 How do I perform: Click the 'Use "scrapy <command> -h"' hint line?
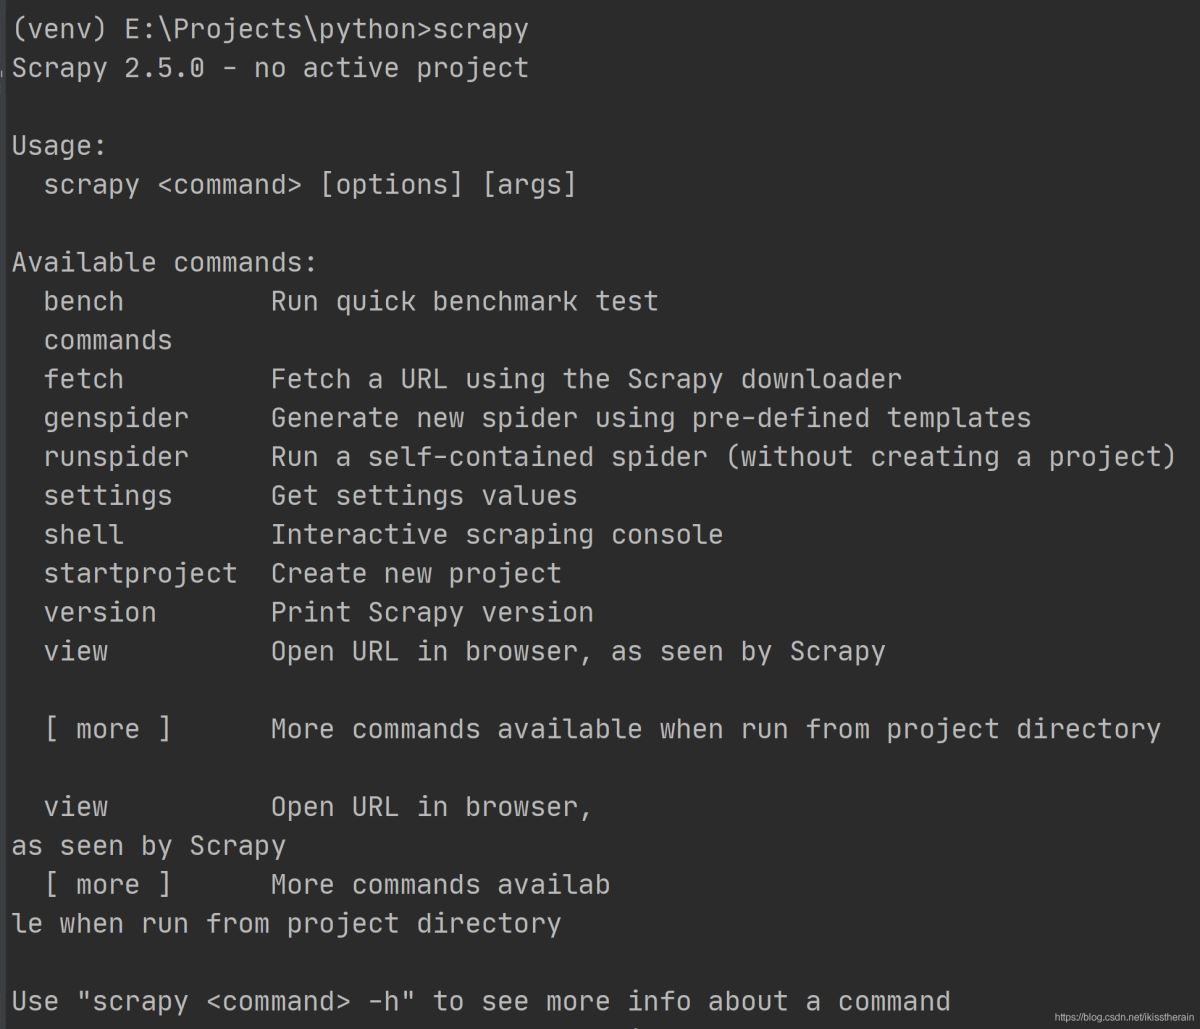tap(480, 1001)
